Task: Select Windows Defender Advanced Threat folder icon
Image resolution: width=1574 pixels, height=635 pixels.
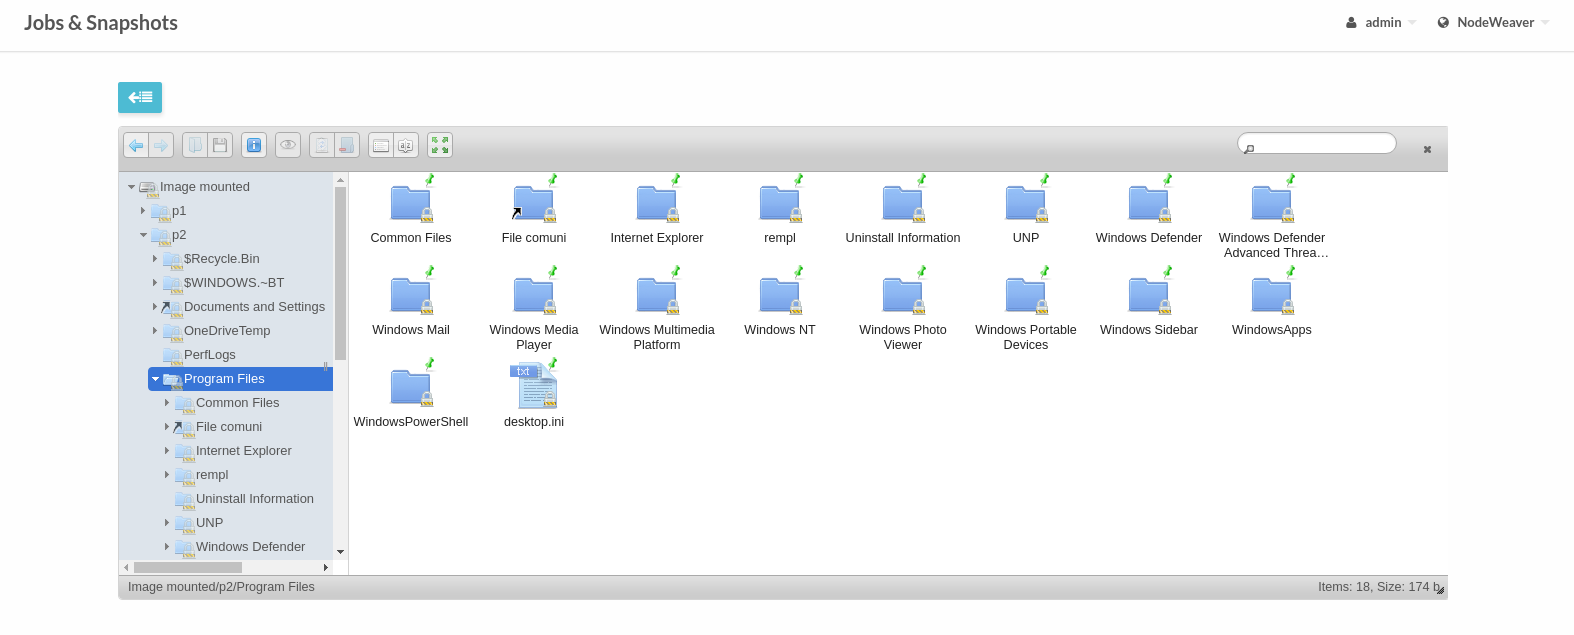Action: point(1272,203)
